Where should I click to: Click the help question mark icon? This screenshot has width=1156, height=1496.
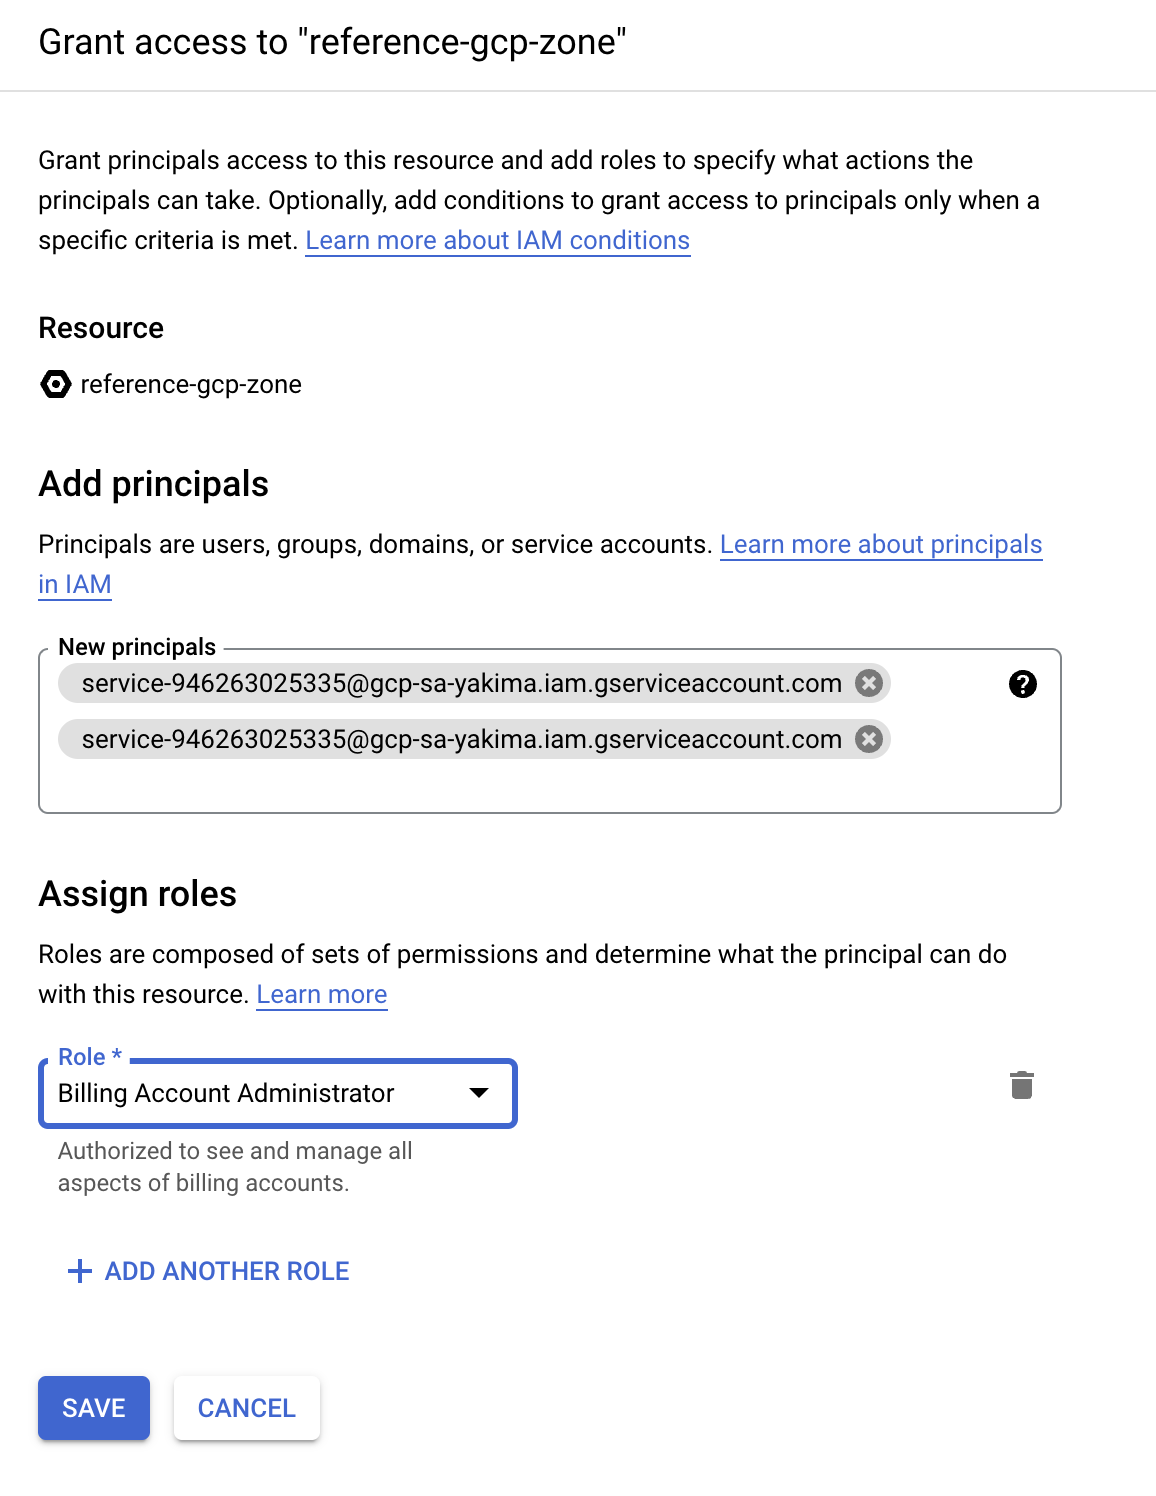point(1022,684)
